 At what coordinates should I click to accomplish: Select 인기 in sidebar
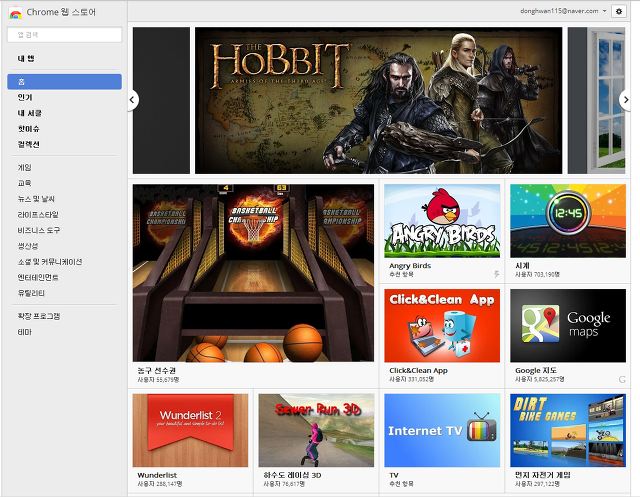click(25, 97)
